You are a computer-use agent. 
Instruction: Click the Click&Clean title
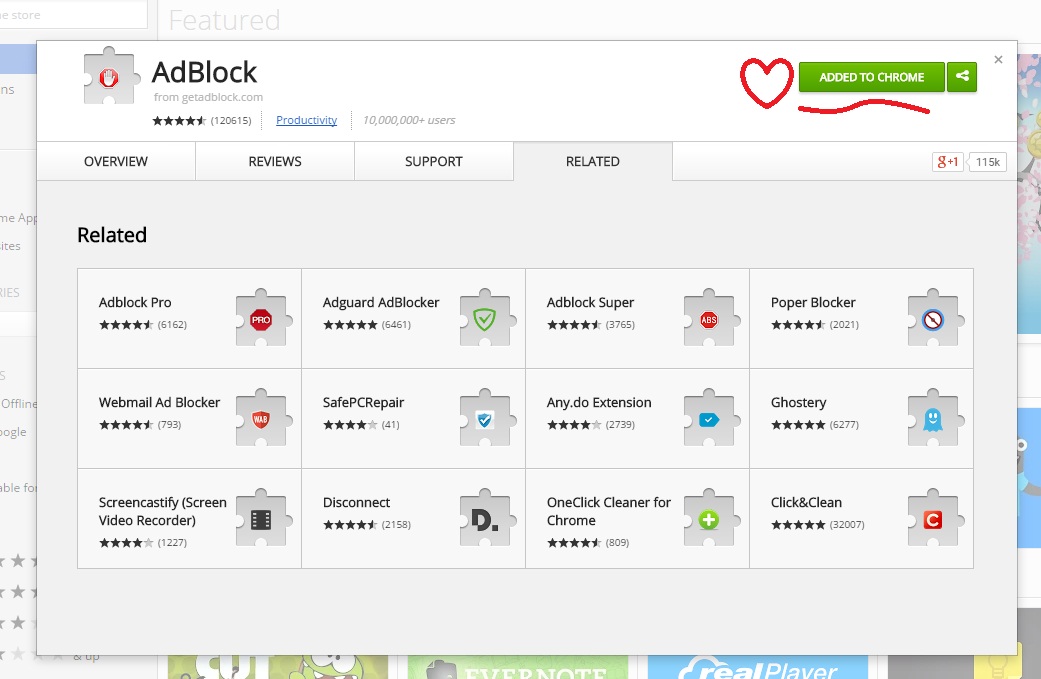click(x=806, y=502)
